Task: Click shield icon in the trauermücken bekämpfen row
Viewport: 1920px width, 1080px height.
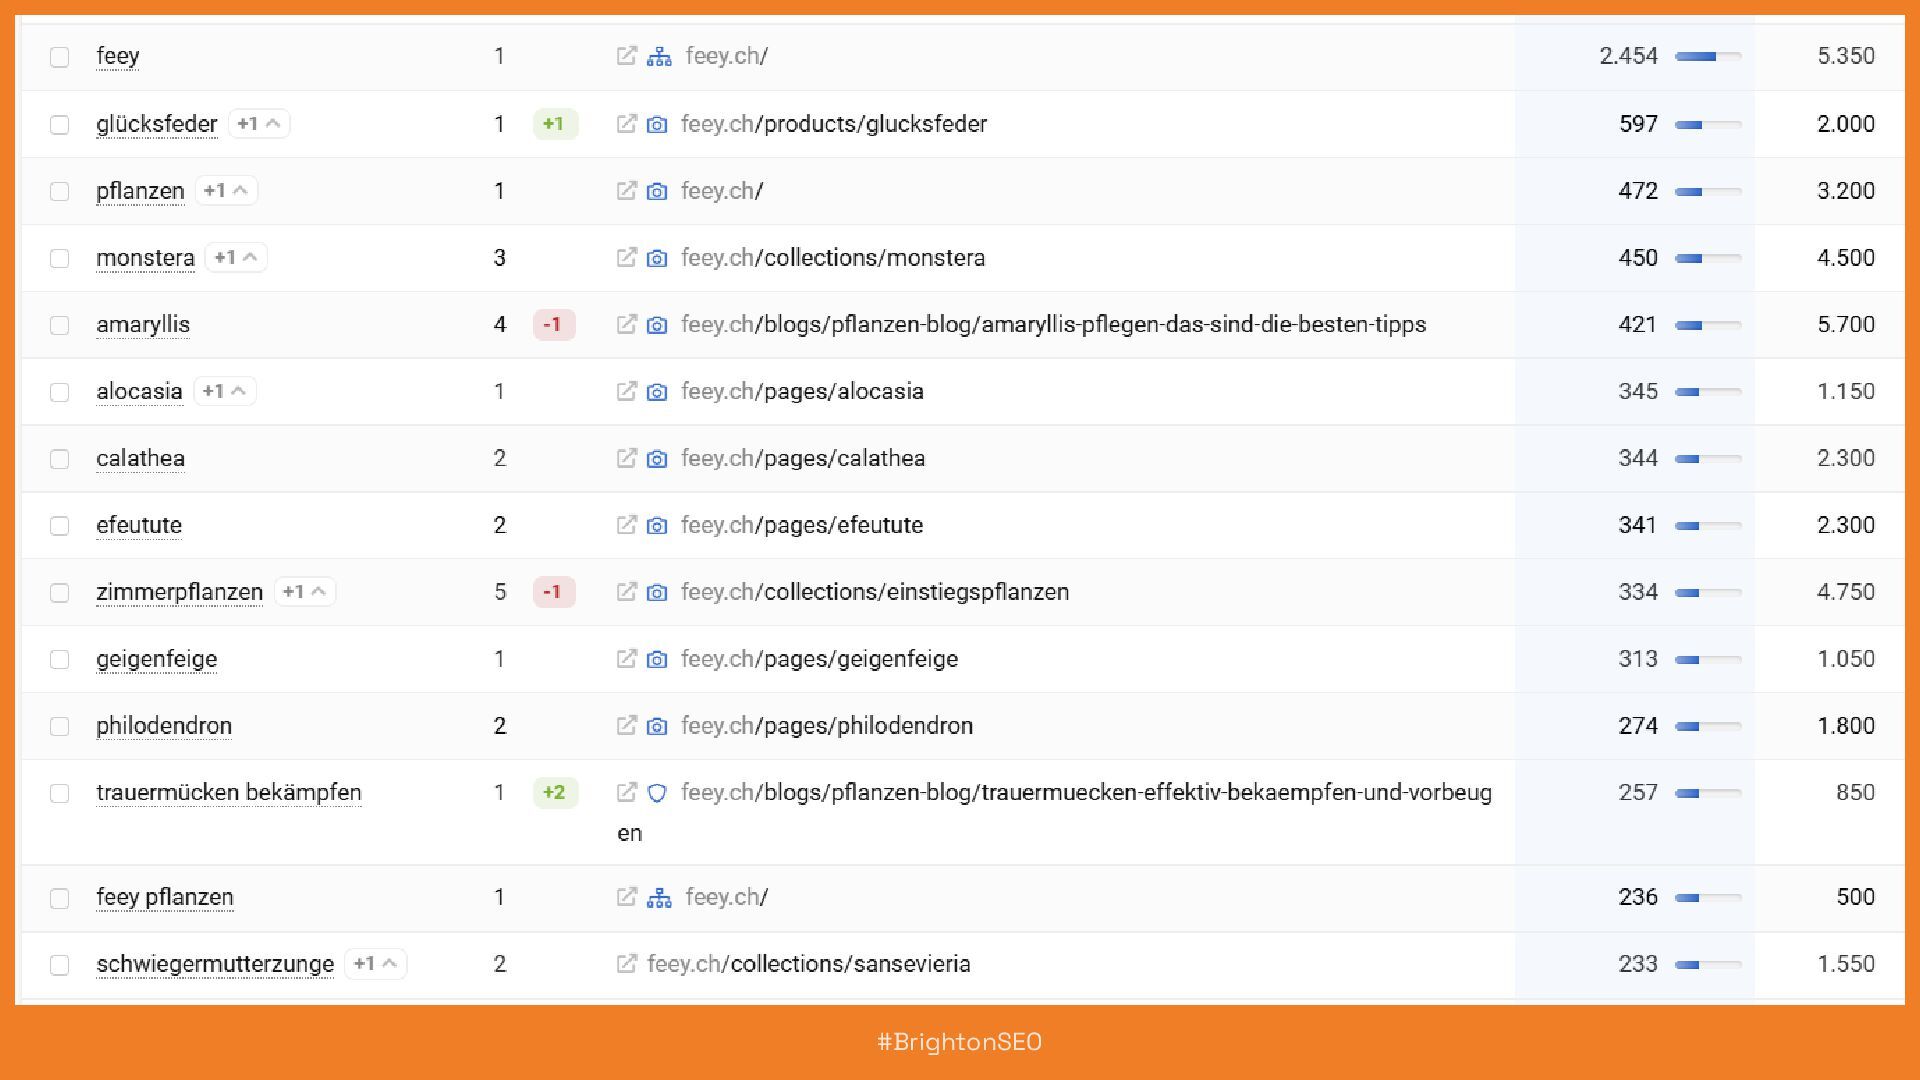Action: pyautogui.click(x=657, y=793)
